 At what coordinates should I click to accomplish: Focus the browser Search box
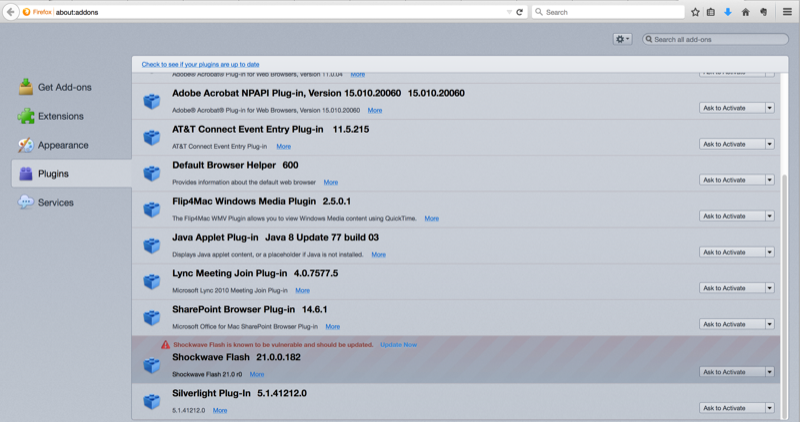608,12
